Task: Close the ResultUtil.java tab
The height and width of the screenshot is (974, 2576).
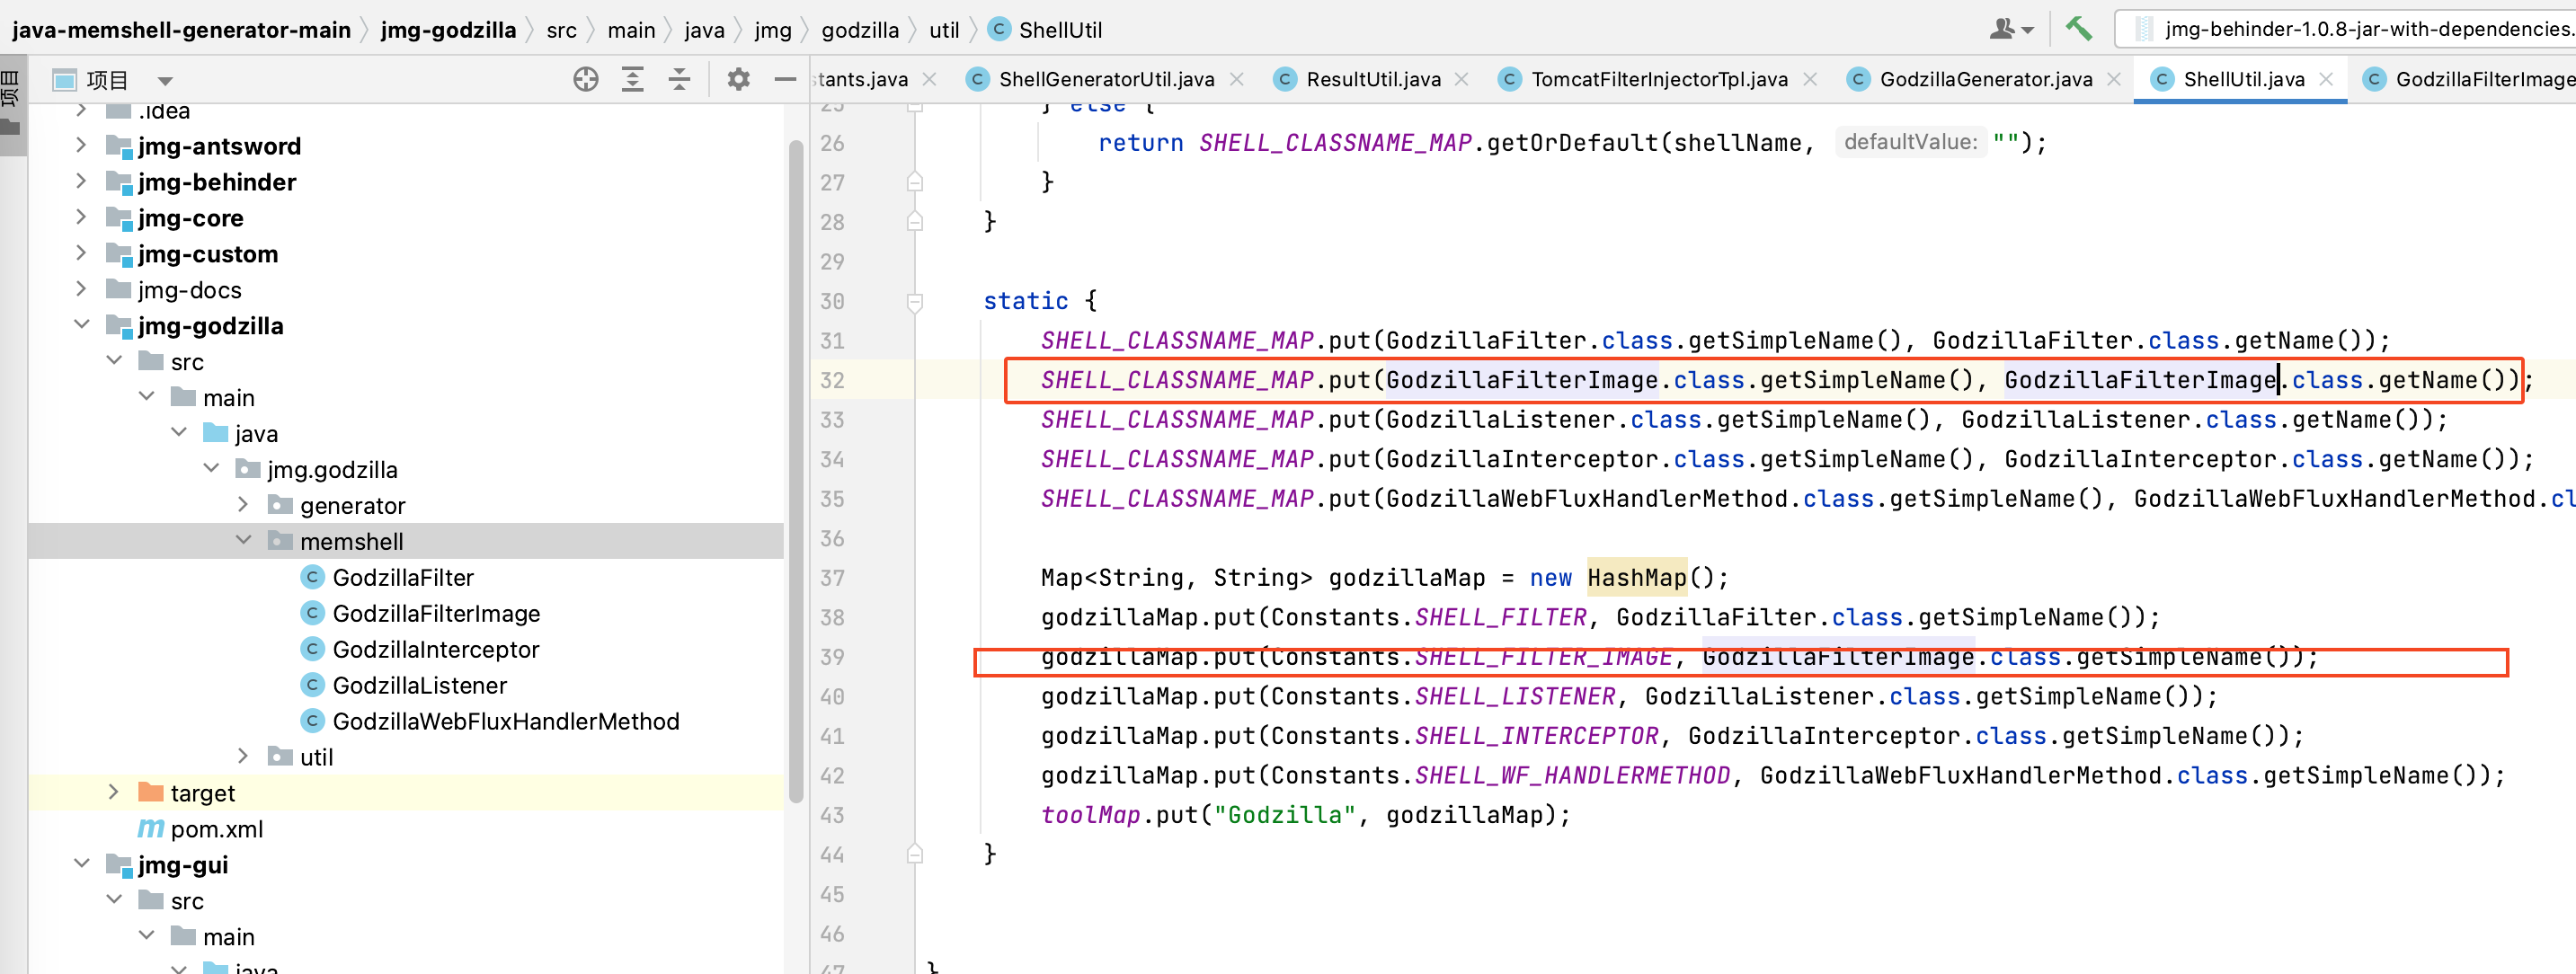Action: [x=1462, y=79]
